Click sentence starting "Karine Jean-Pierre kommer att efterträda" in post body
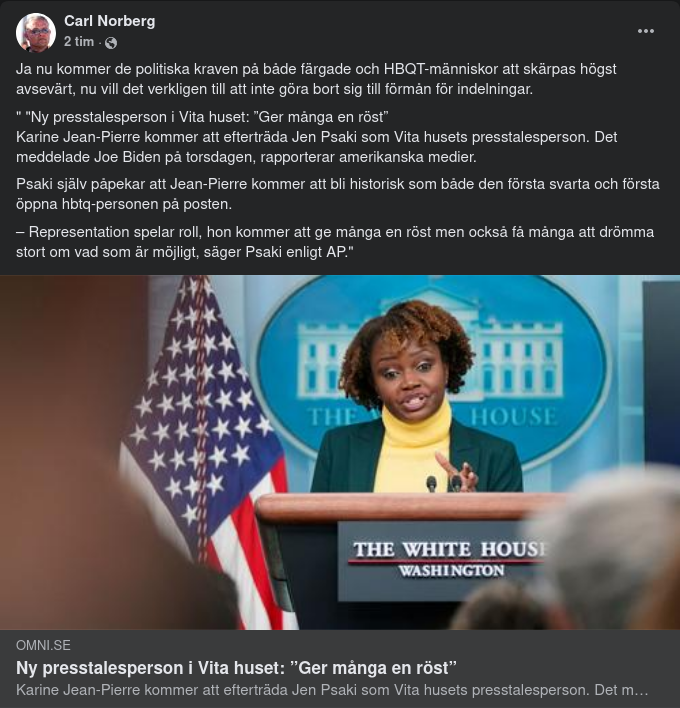680x708 pixels. click(316, 147)
